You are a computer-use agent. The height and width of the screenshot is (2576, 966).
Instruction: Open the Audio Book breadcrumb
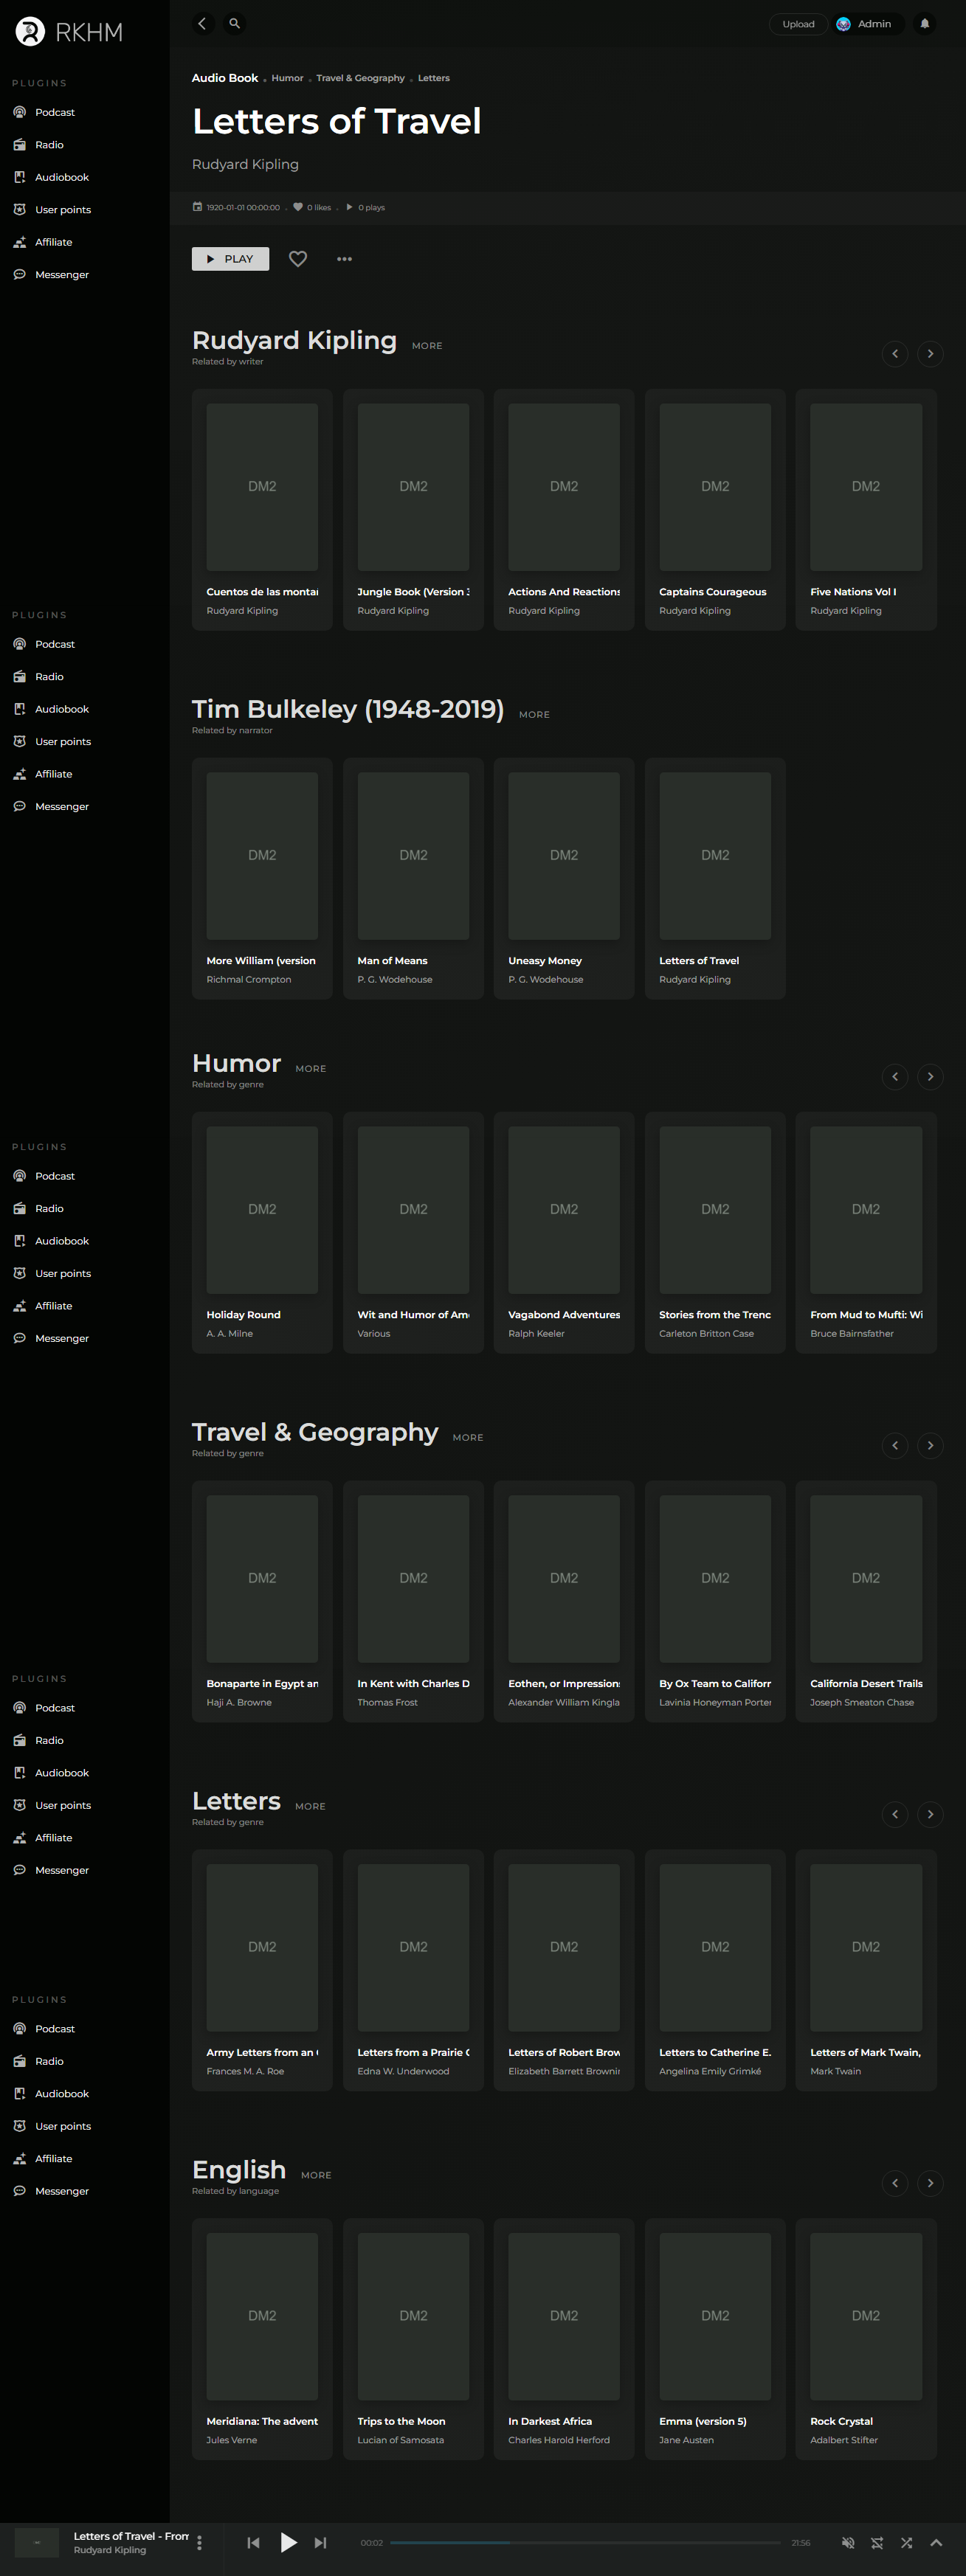coord(225,78)
